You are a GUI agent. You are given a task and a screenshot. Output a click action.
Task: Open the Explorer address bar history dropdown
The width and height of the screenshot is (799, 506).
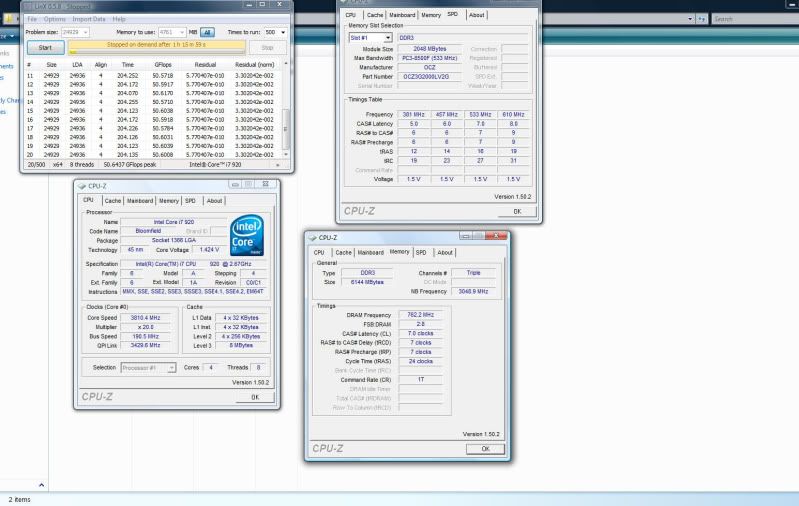click(x=690, y=19)
